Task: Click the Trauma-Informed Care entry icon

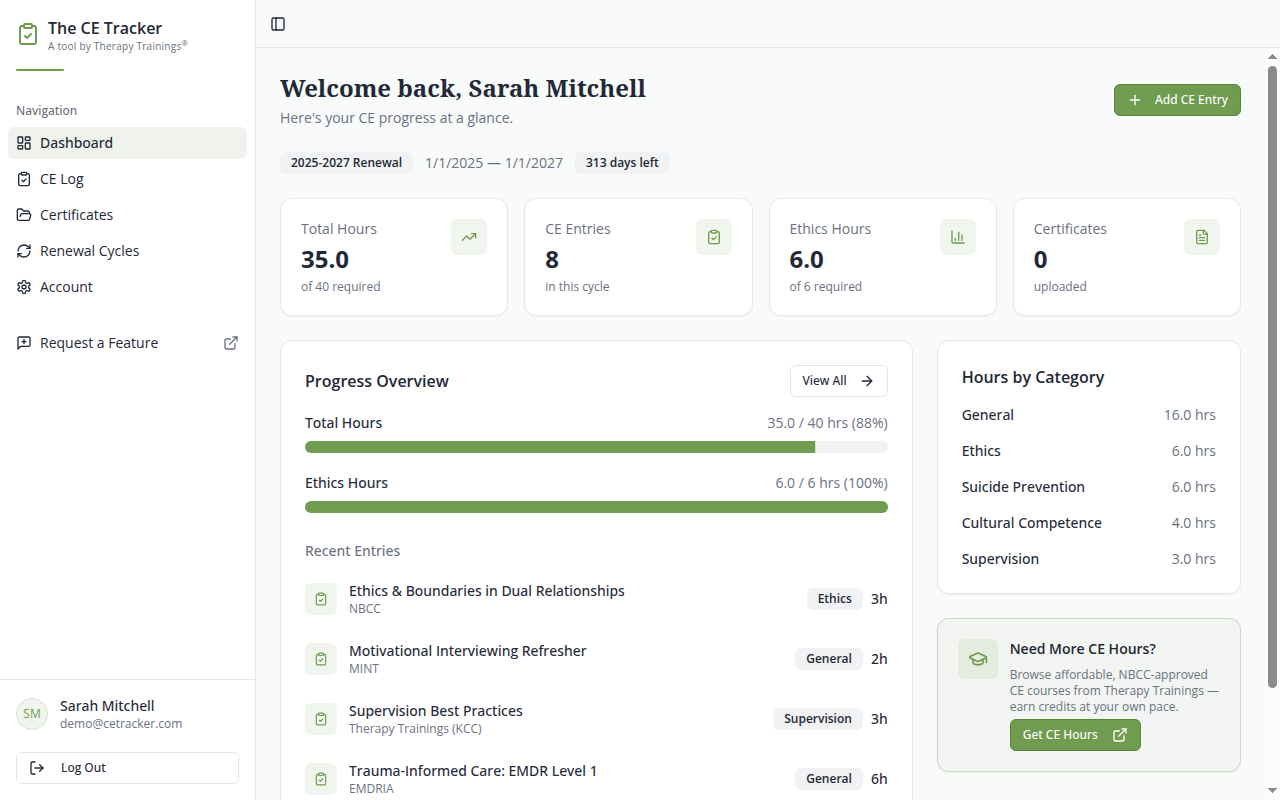Action: pyautogui.click(x=321, y=779)
